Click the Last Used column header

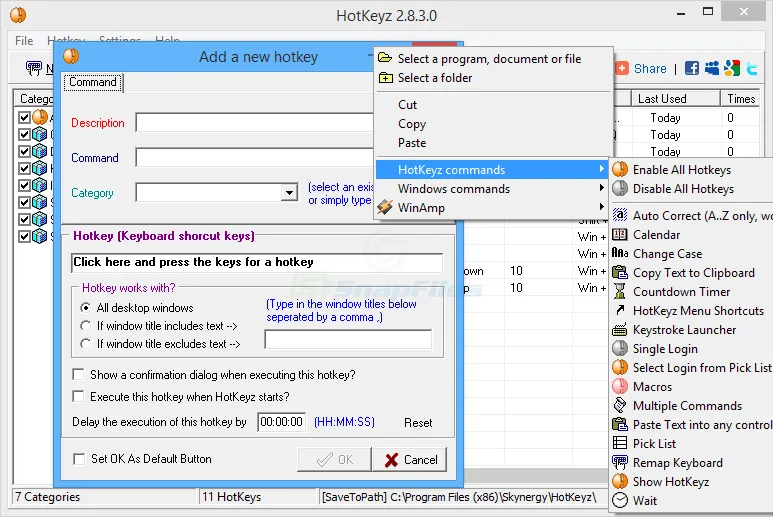point(675,99)
